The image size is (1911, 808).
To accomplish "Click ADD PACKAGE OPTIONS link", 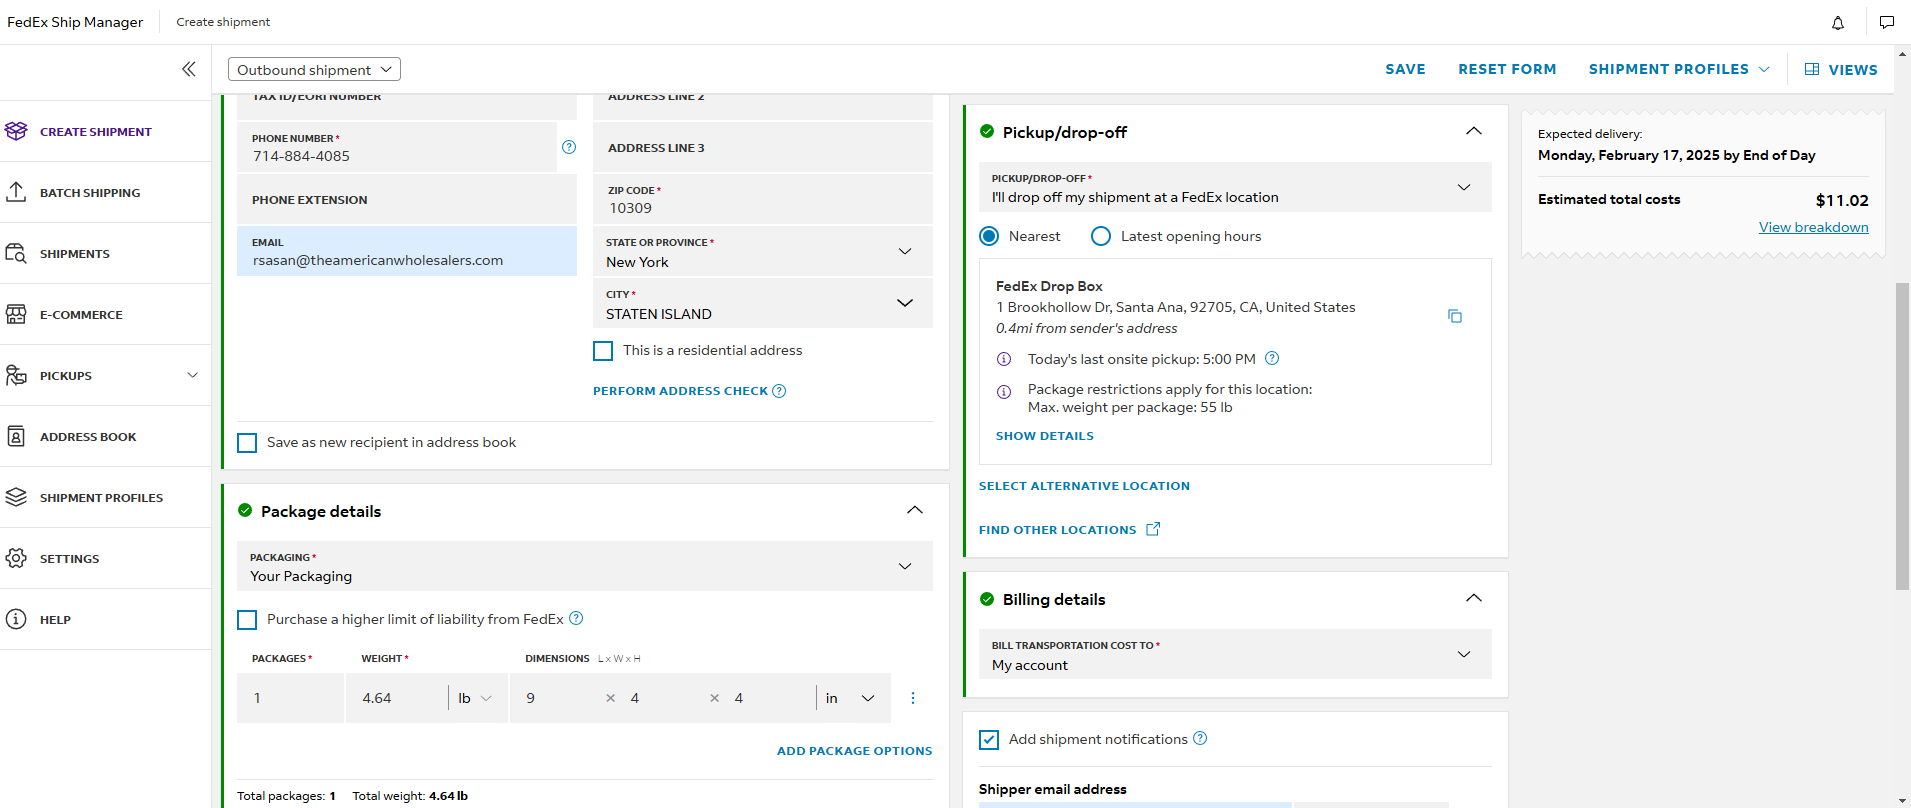I will coord(854,751).
